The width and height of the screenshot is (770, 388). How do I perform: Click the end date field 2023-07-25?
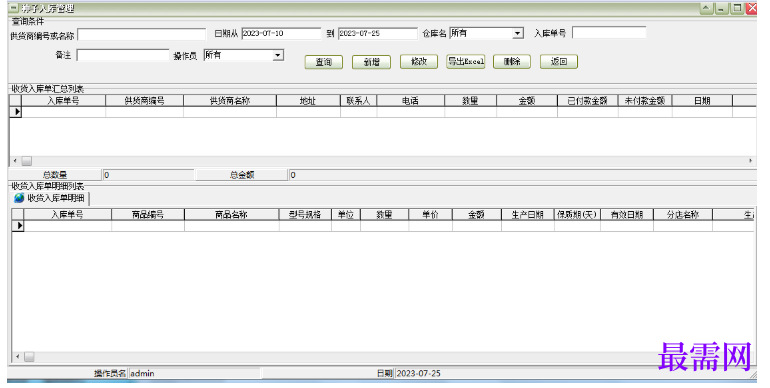point(377,33)
